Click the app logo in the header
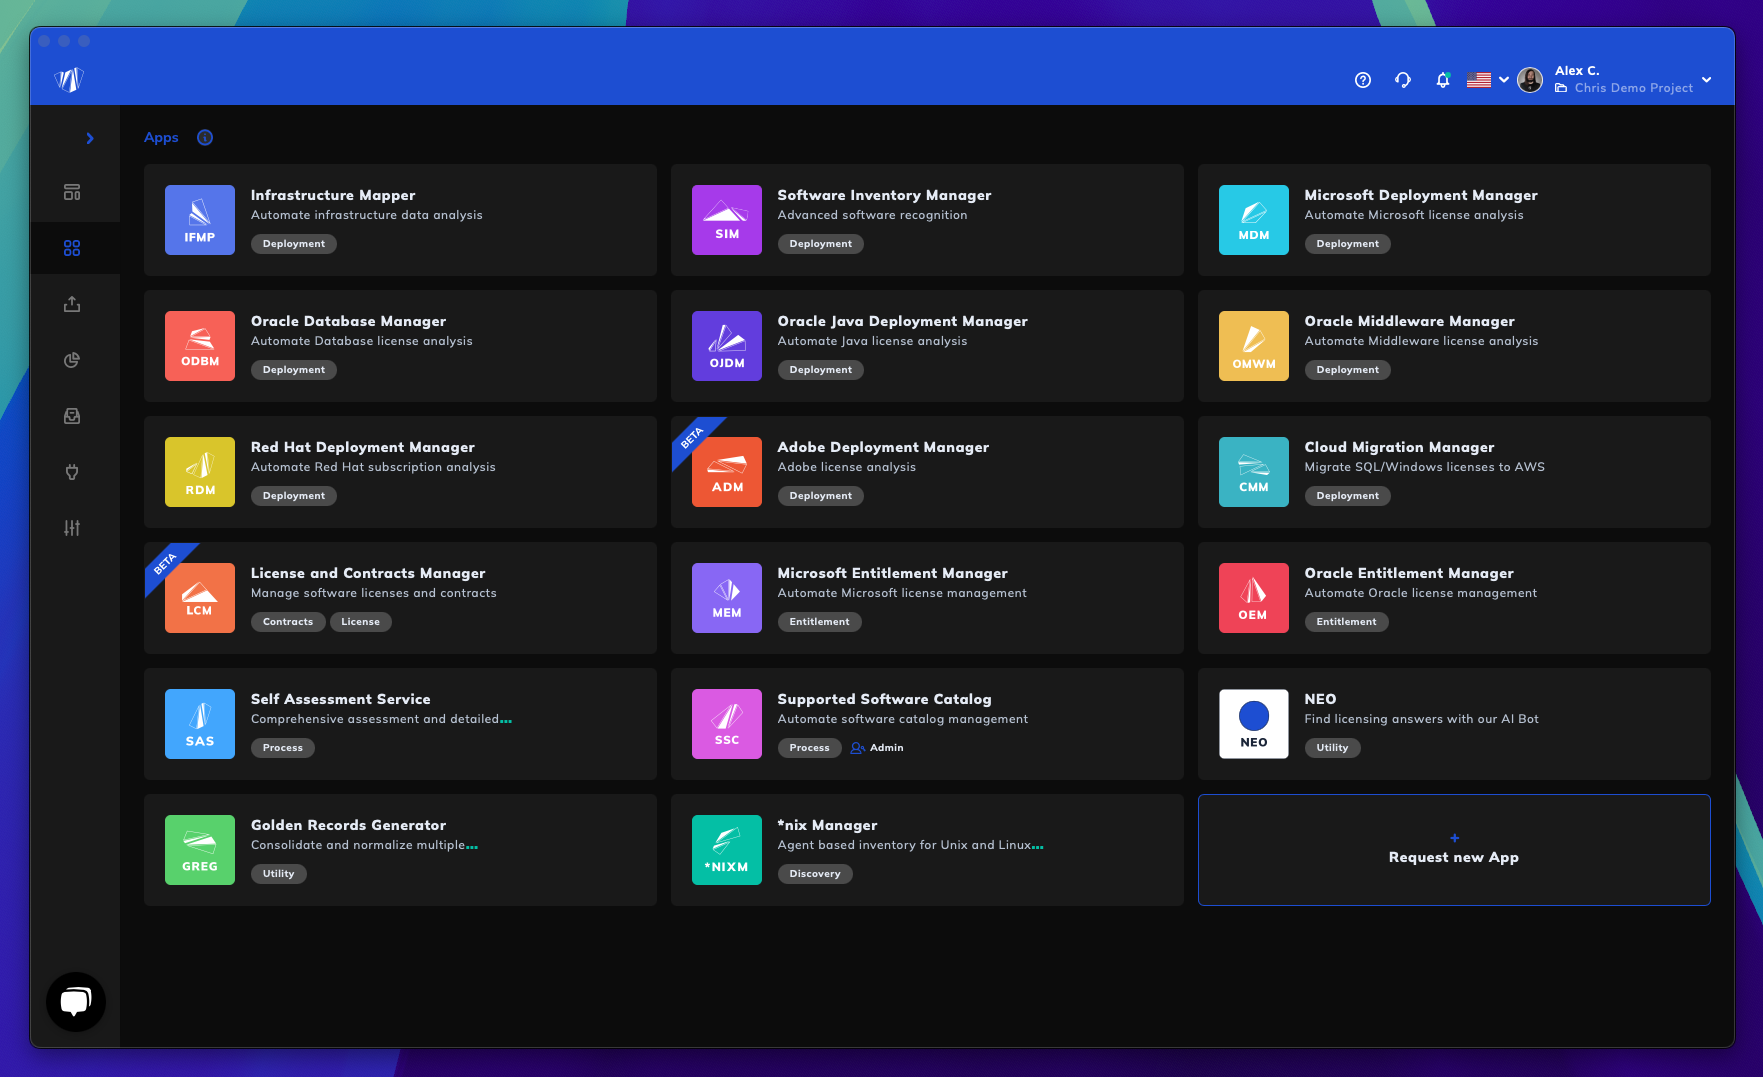This screenshot has width=1763, height=1077. 69,80
